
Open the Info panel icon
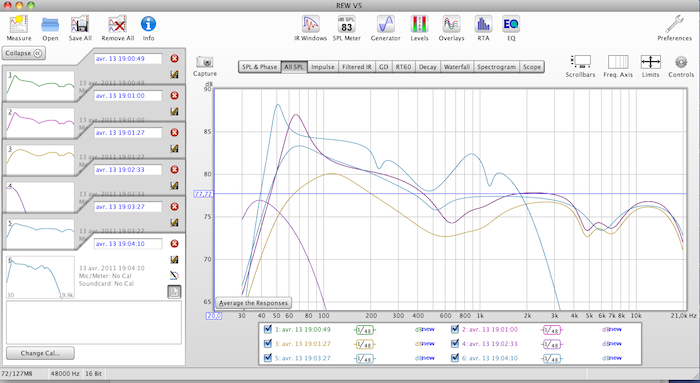pos(148,24)
